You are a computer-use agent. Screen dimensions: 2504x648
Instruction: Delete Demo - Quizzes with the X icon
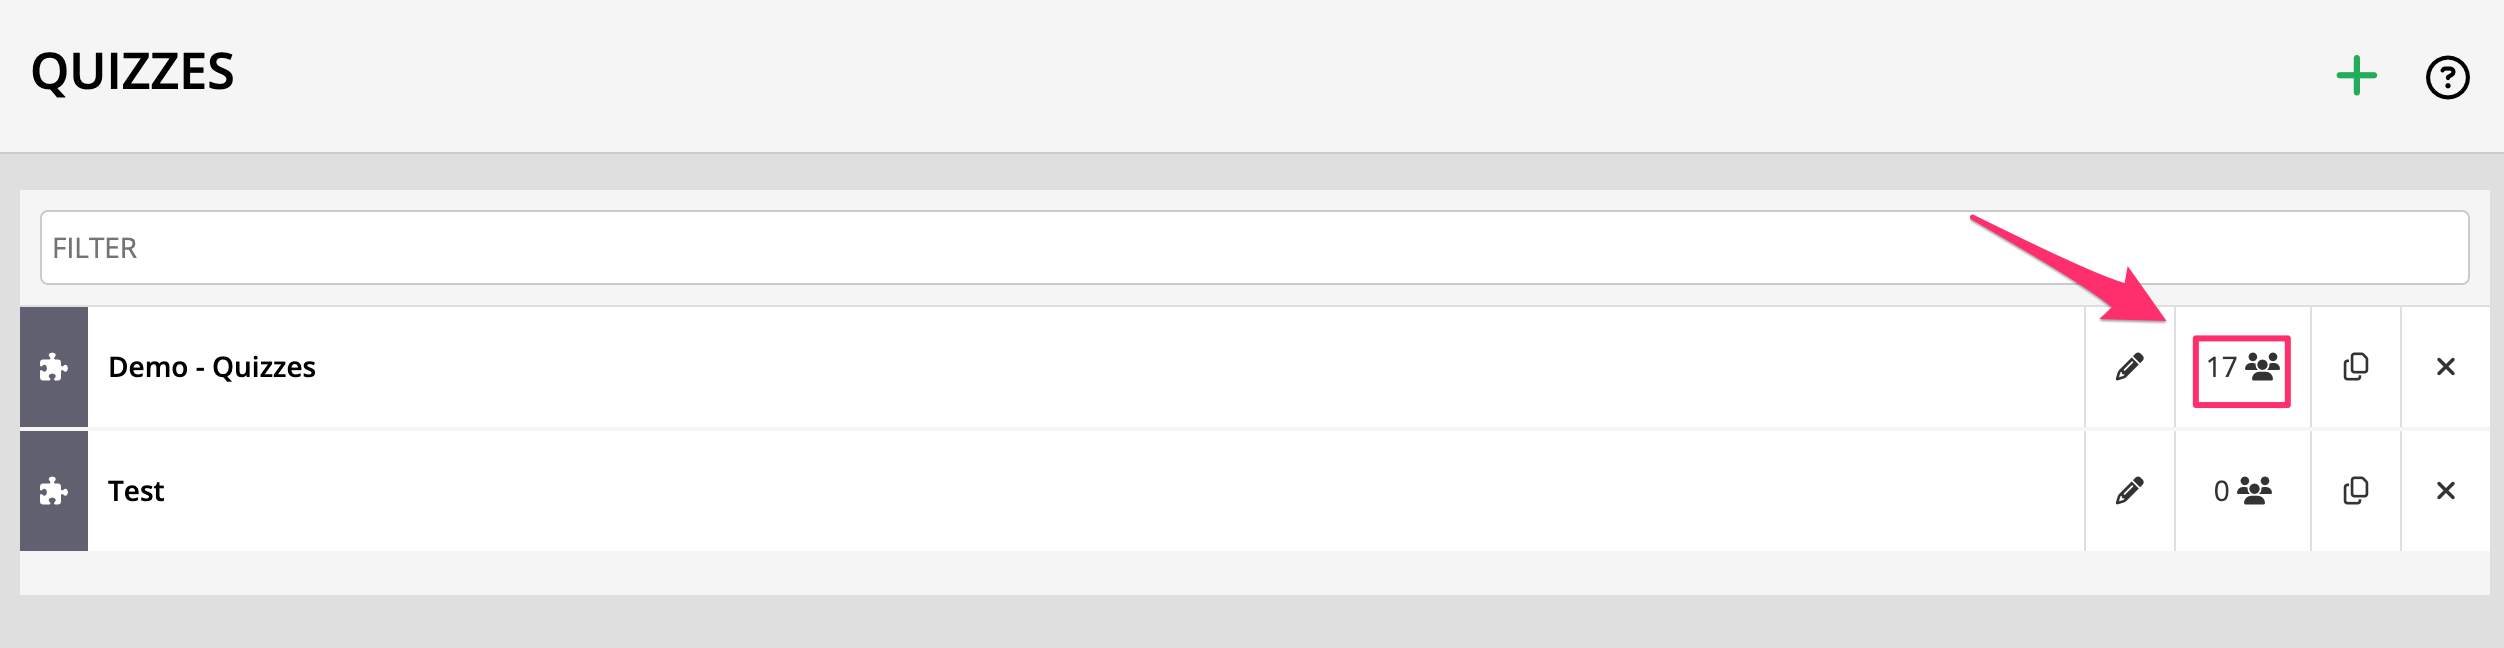click(2445, 367)
